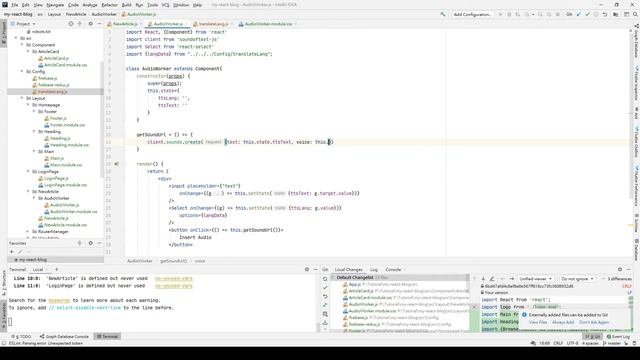Click the Terminal settings gear icon
This screenshot has width=640, height=360.
(307, 269)
